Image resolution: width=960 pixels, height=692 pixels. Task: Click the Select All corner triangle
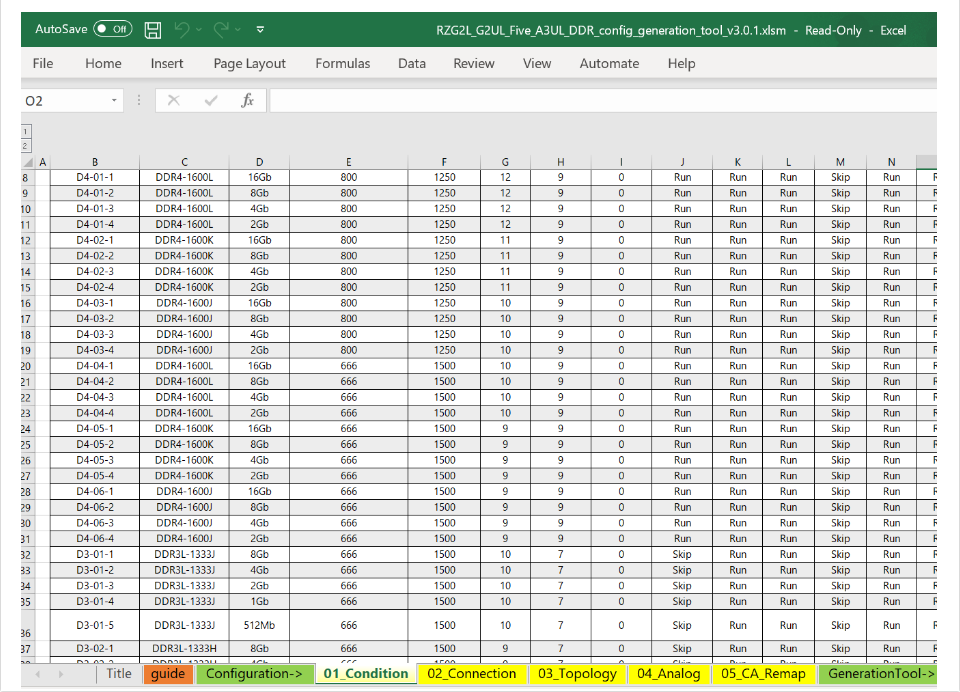[28, 162]
